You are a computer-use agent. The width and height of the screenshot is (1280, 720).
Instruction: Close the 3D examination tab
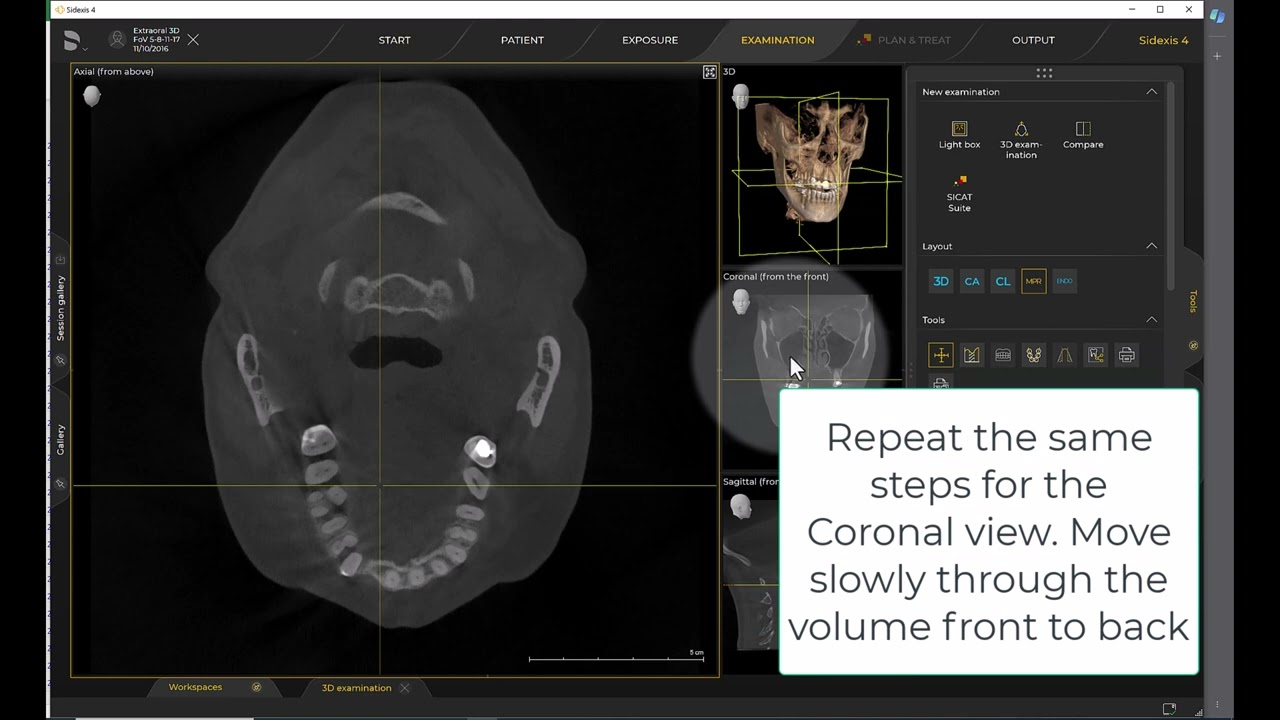(405, 688)
